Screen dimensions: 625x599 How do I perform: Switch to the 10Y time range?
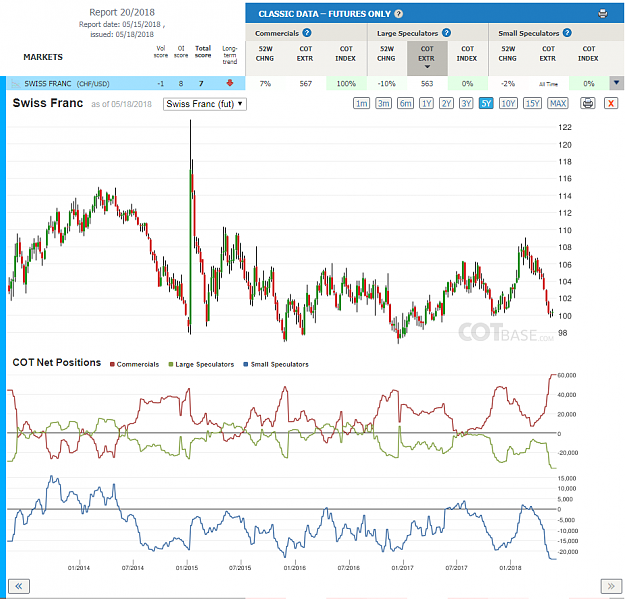point(508,104)
